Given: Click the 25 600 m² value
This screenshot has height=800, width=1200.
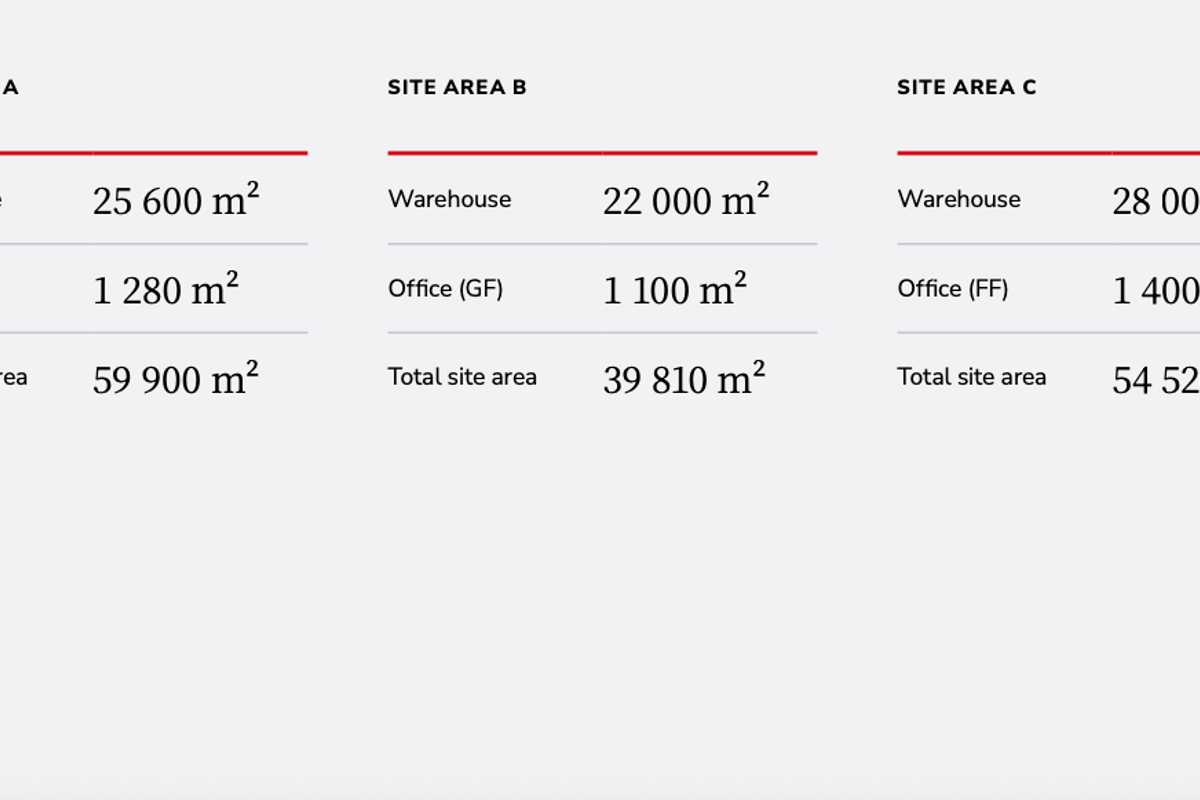Looking at the screenshot, I should pyautogui.click(x=176, y=201).
